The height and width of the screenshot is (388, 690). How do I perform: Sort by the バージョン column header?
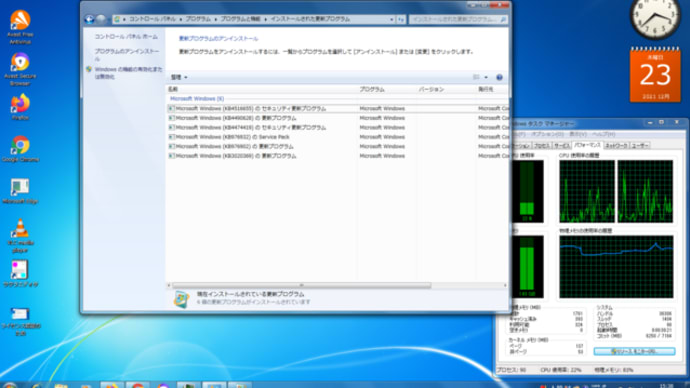tap(446, 89)
